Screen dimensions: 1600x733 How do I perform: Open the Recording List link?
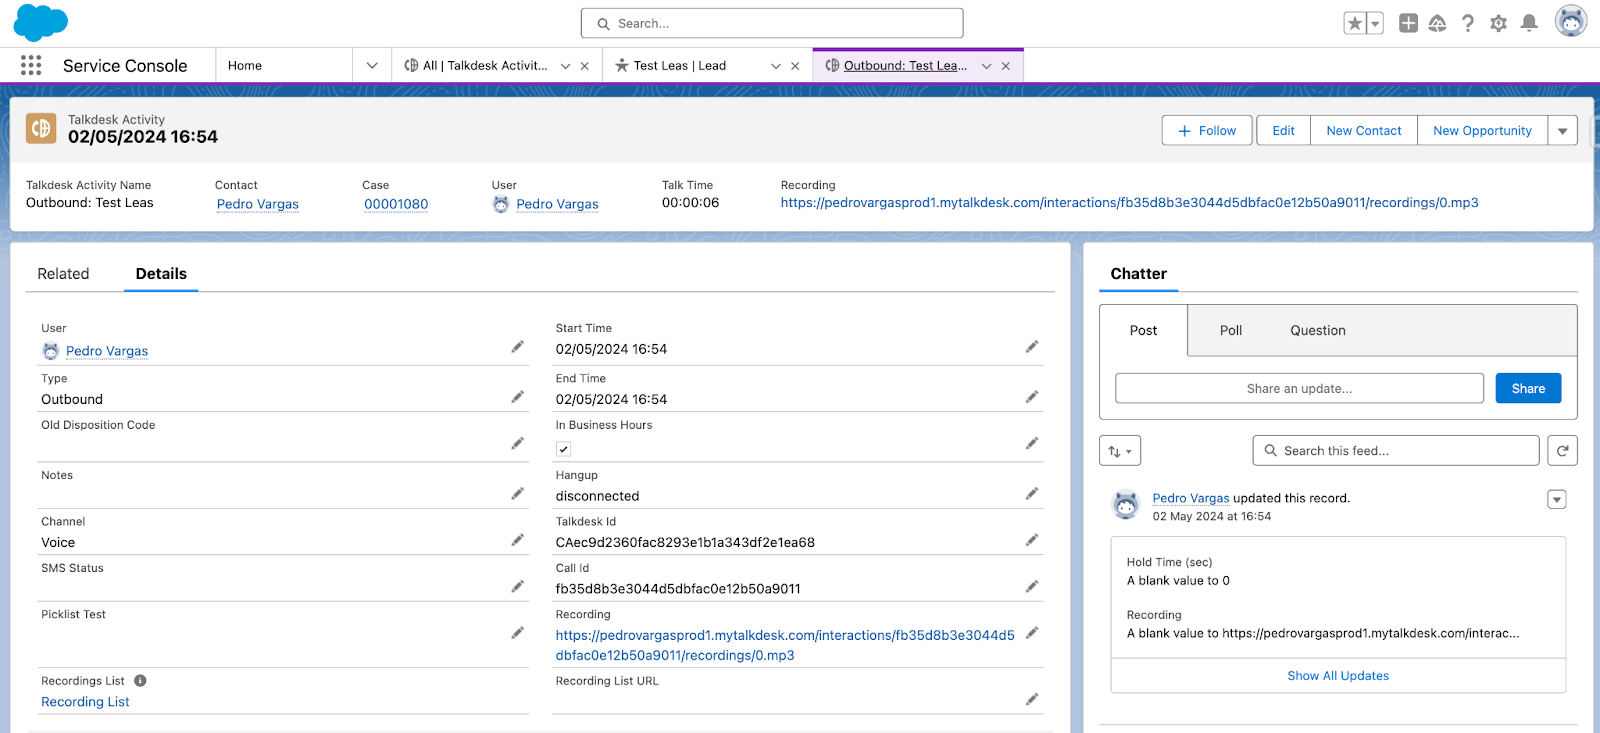click(x=85, y=702)
